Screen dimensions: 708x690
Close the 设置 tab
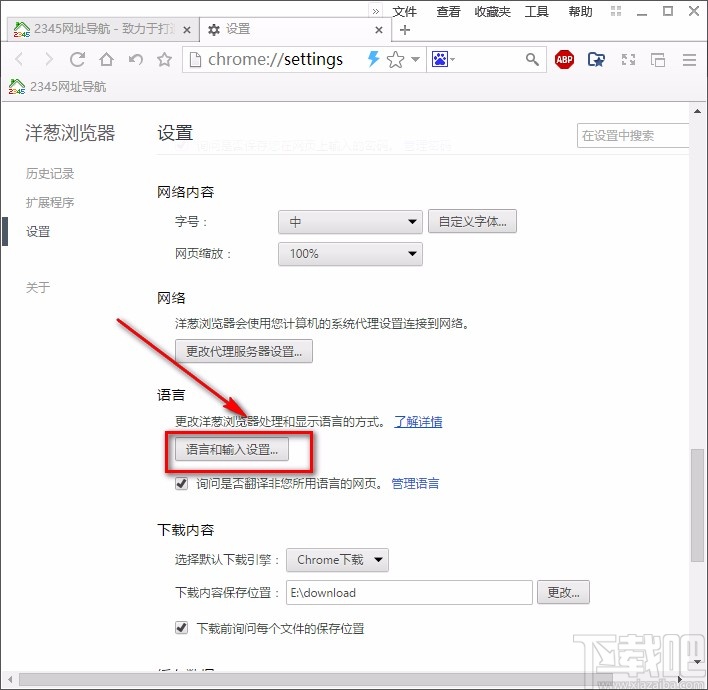click(x=379, y=30)
